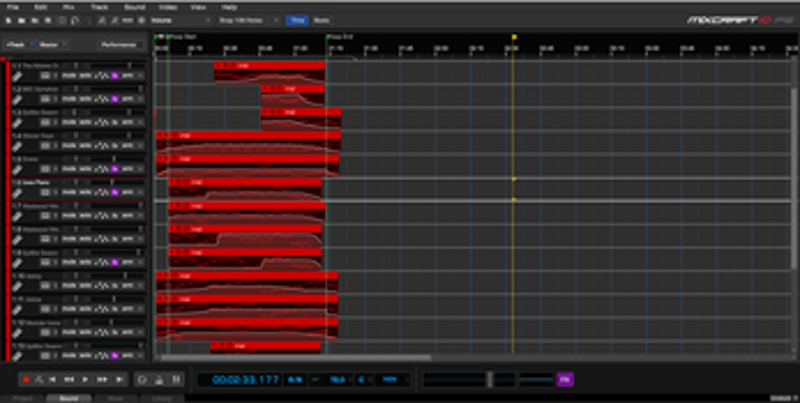The image size is (800, 403).
Task: Open the File menu
Action: (13, 8)
